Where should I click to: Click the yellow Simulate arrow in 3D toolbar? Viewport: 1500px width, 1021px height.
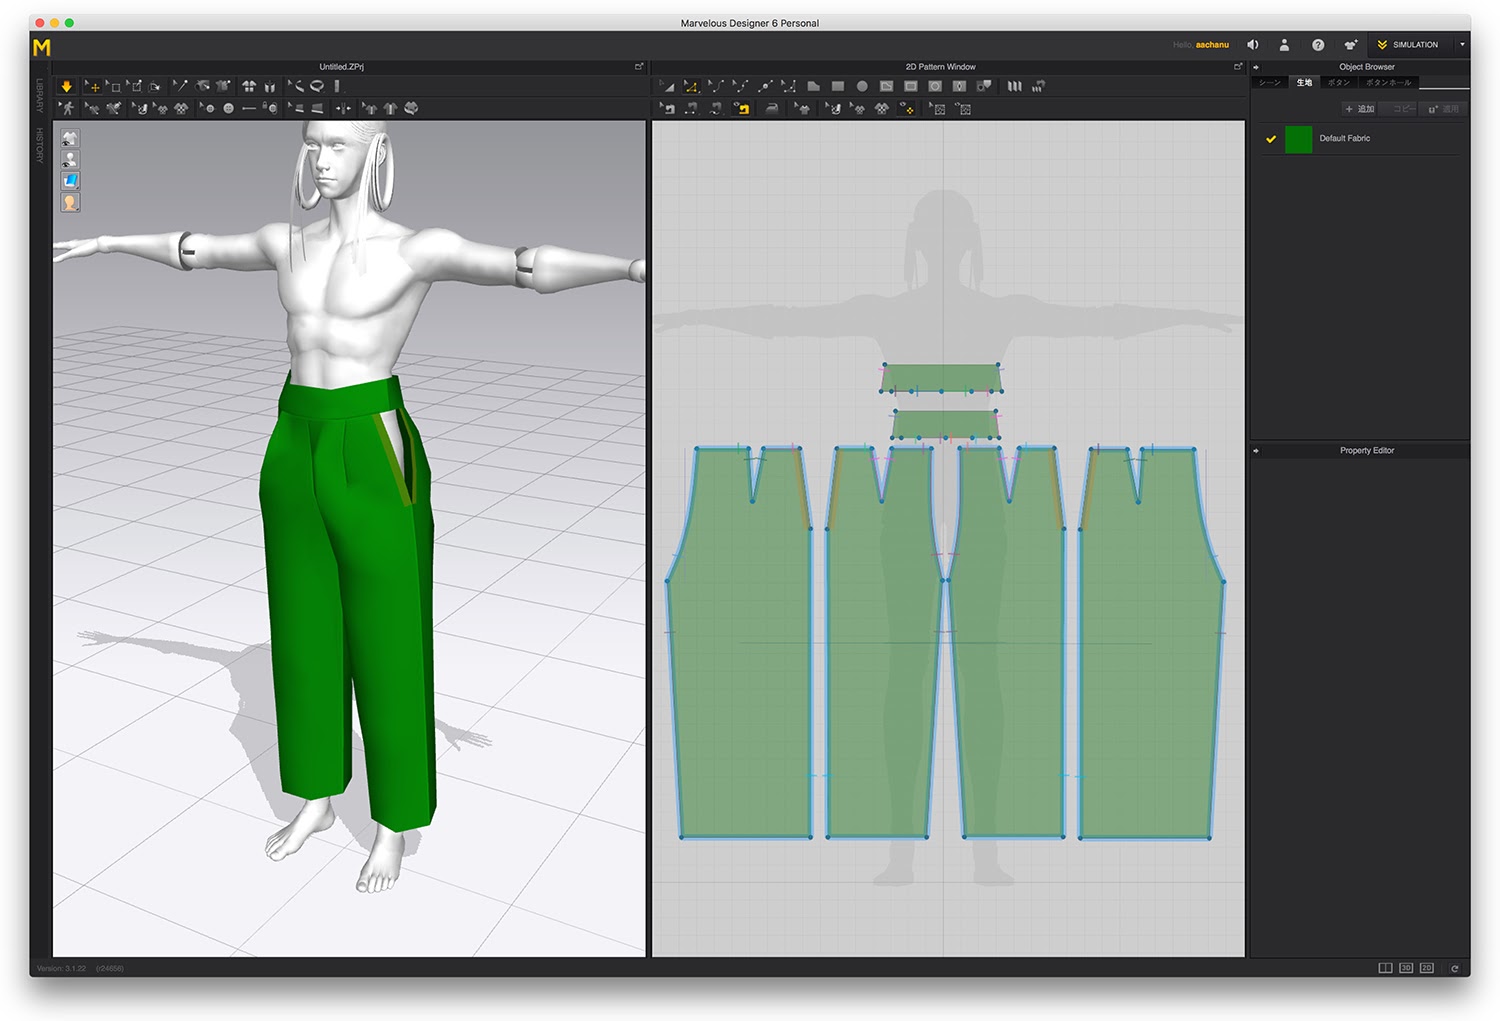tap(66, 87)
